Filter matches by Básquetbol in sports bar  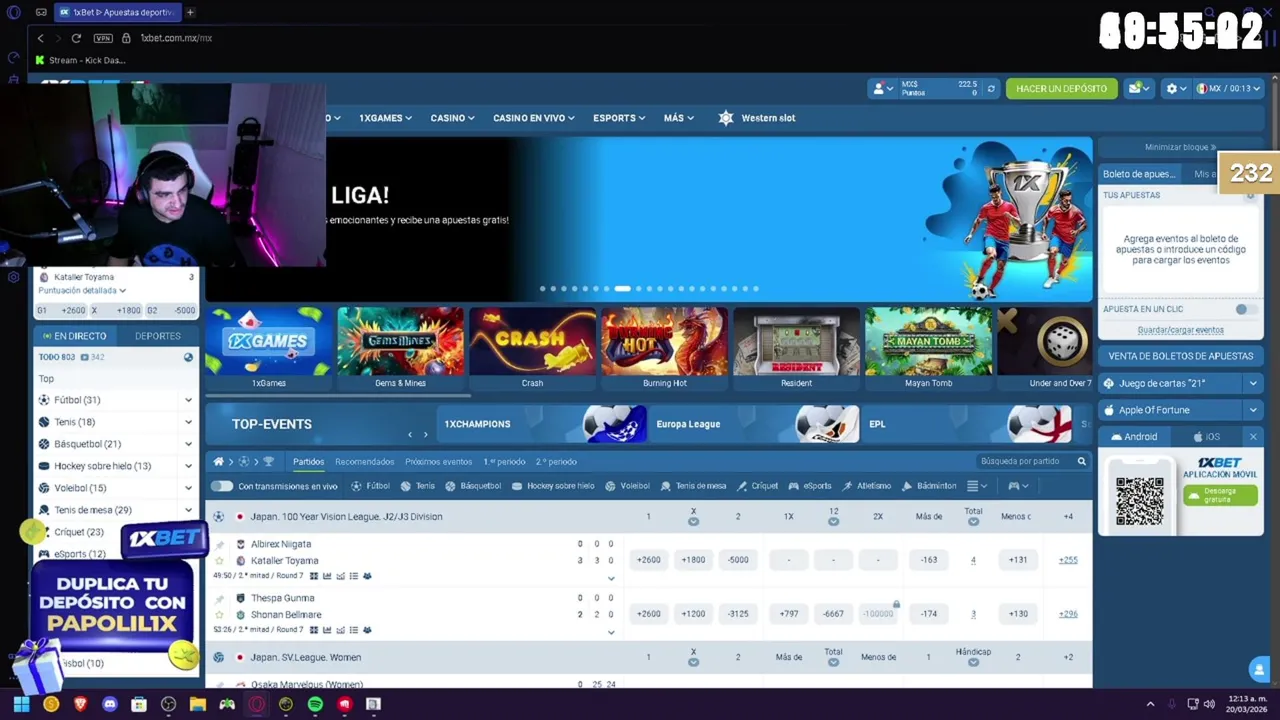pyautogui.click(x=473, y=486)
